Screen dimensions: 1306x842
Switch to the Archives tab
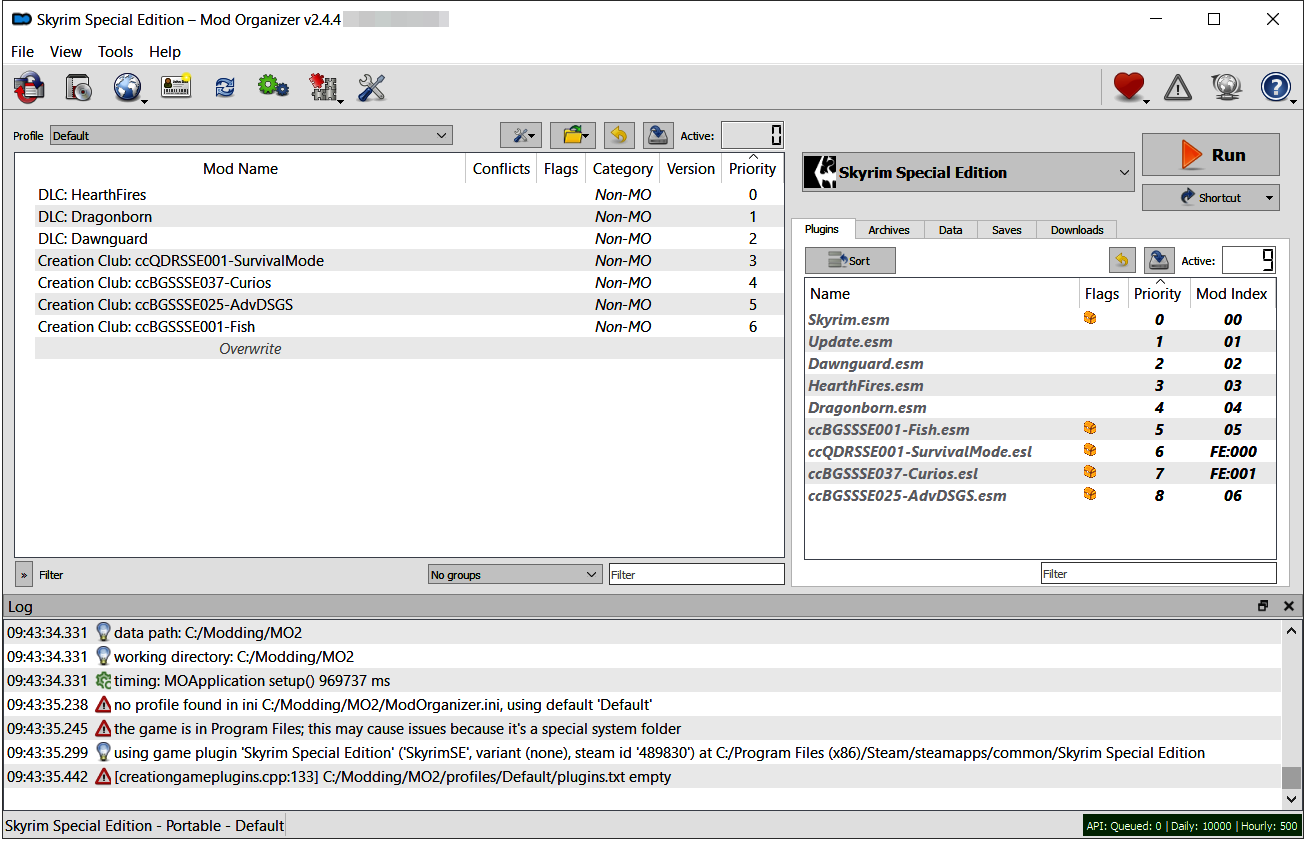(x=889, y=229)
